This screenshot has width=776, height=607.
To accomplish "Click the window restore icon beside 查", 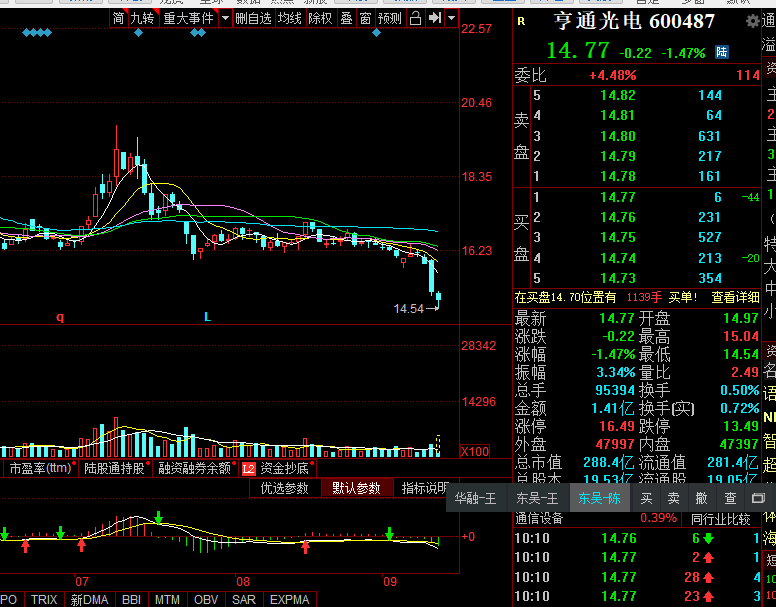I will pyautogui.click(x=758, y=498).
